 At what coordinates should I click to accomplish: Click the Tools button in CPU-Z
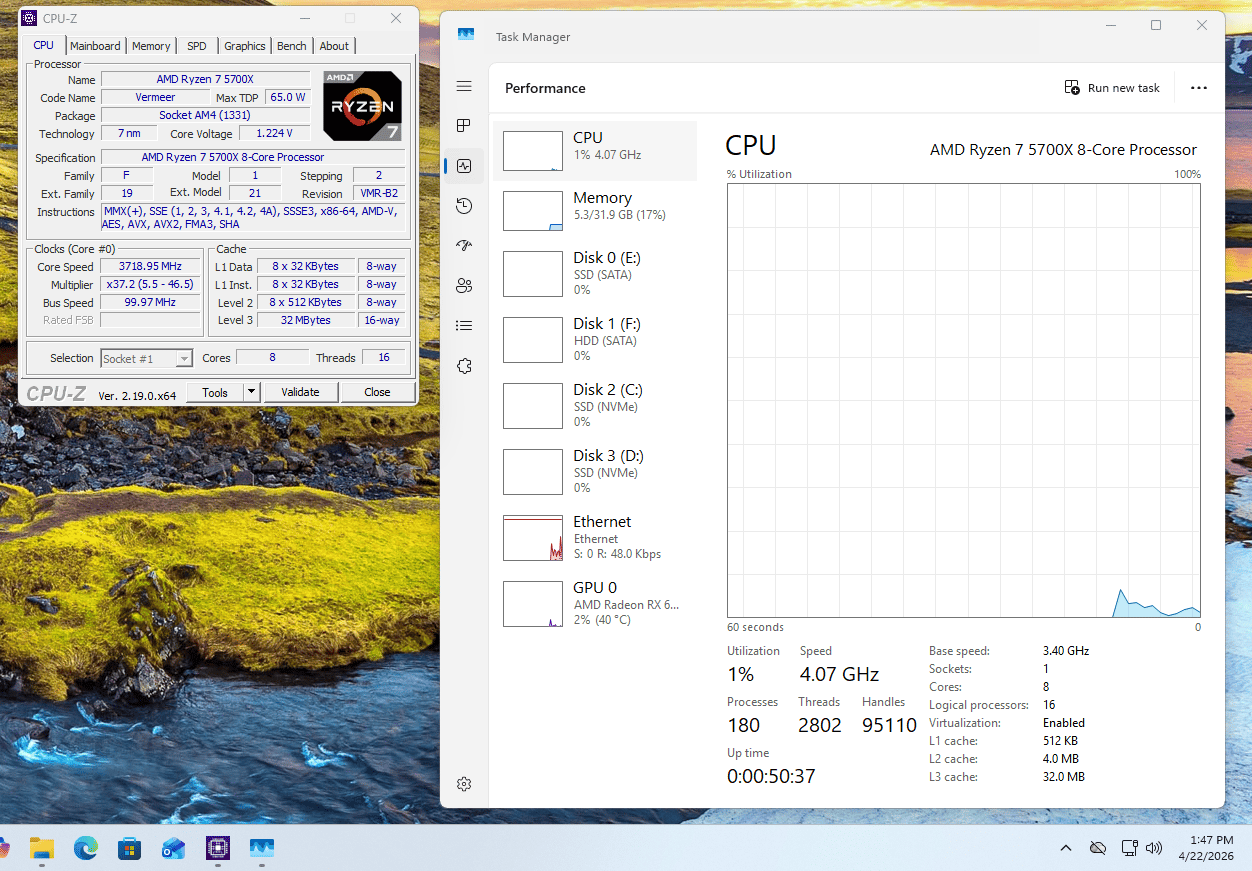(215, 392)
